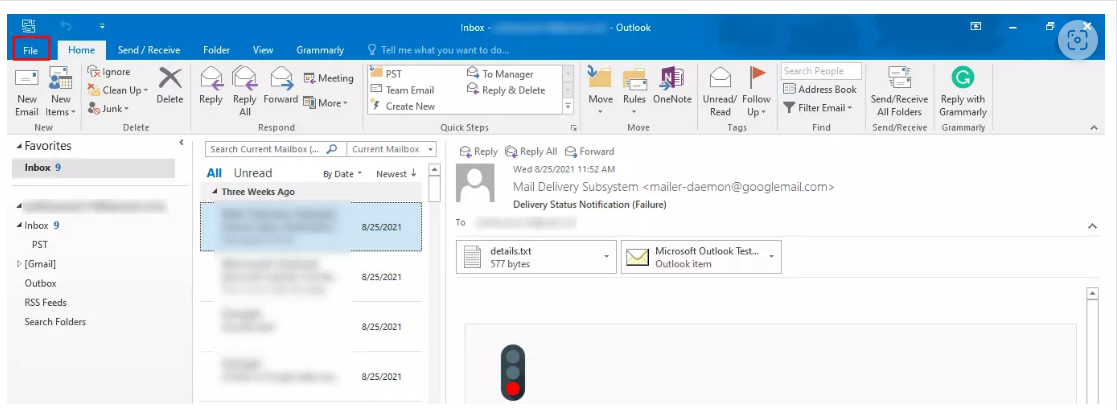This screenshot has width=1117, height=410.
Task: Toggle Unread/Read status
Action: [720, 91]
